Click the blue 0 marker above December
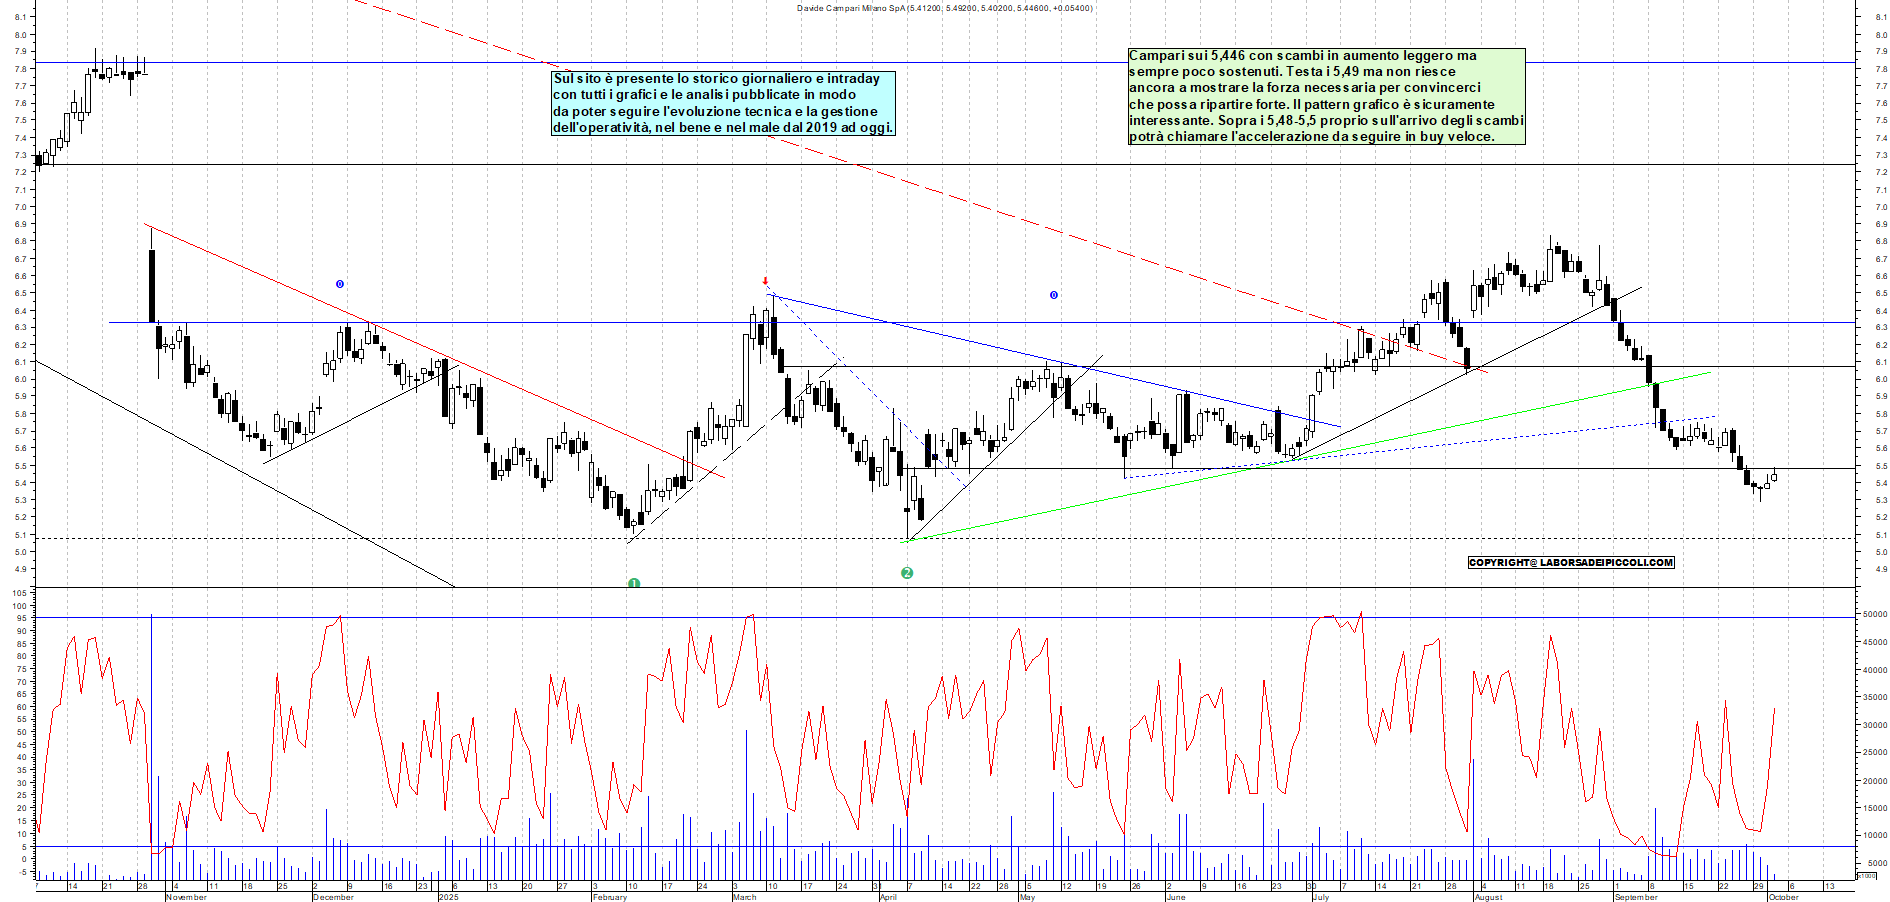This screenshot has height=902, width=1890. pyautogui.click(x=340, y=285)
